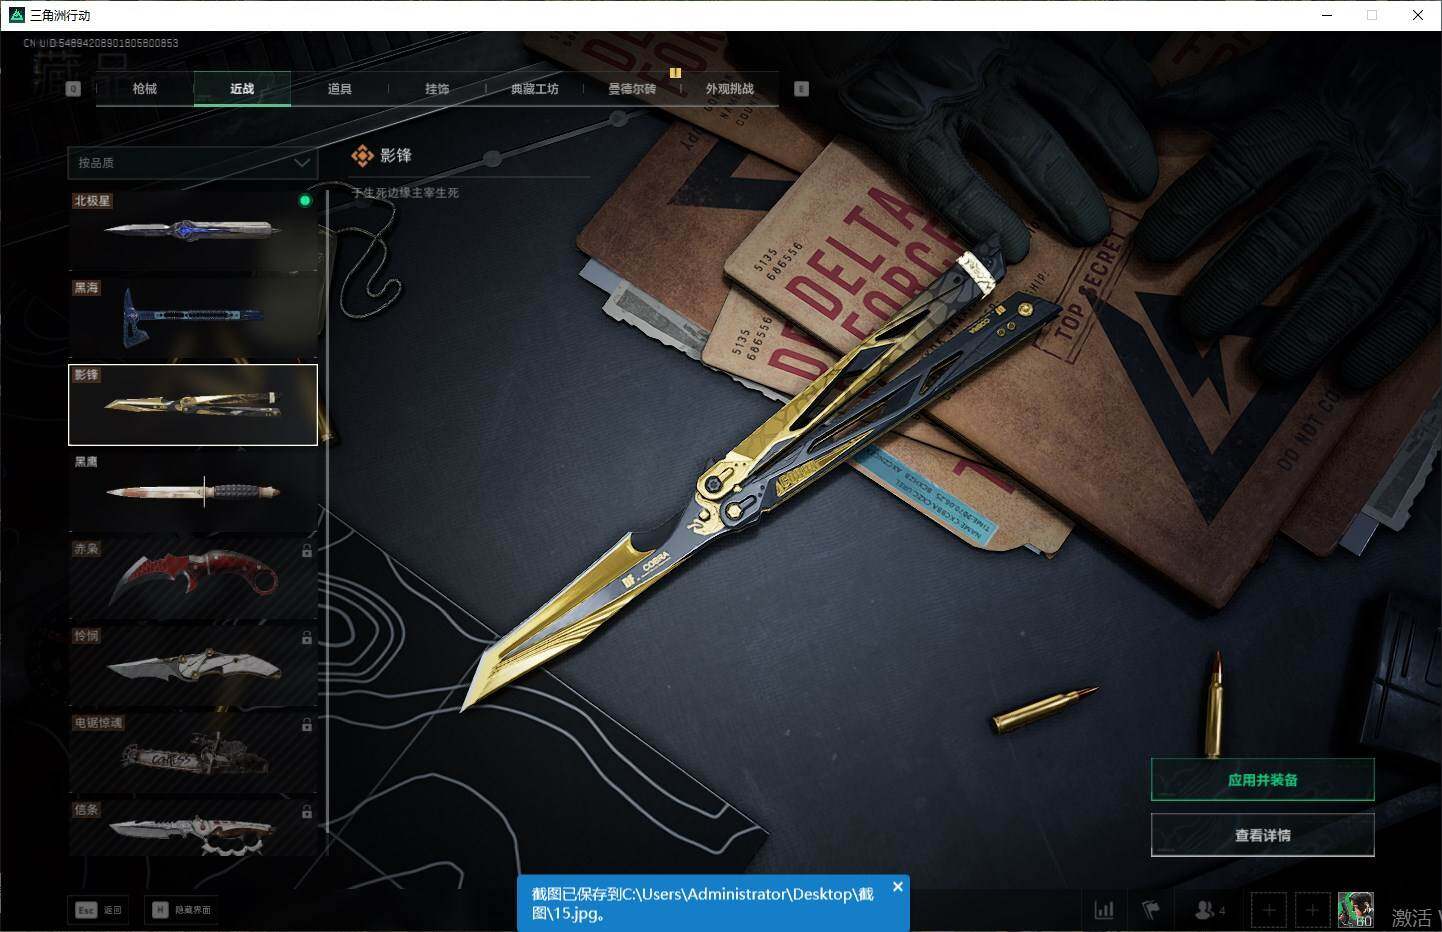Image resolution: width=1442 pixels, height=932 pixels.
Task: Select the 北极星 knife skin
Action: 193,231
